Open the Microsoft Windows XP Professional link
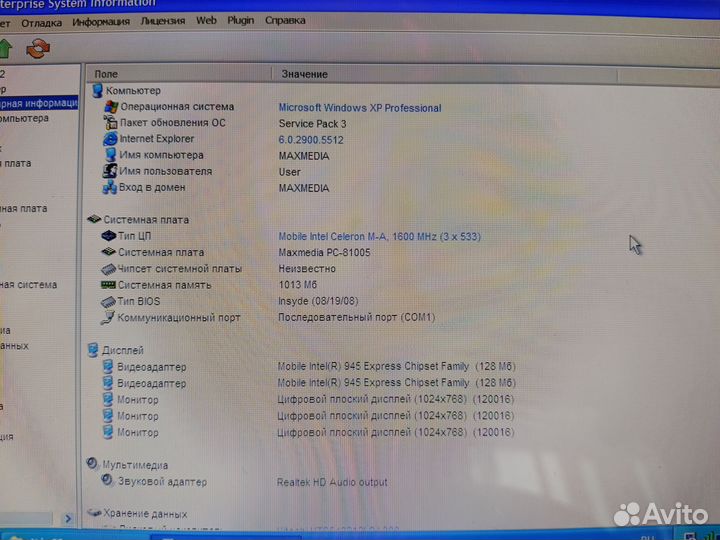This screenshot has height=540, width=720. [359, 108]
